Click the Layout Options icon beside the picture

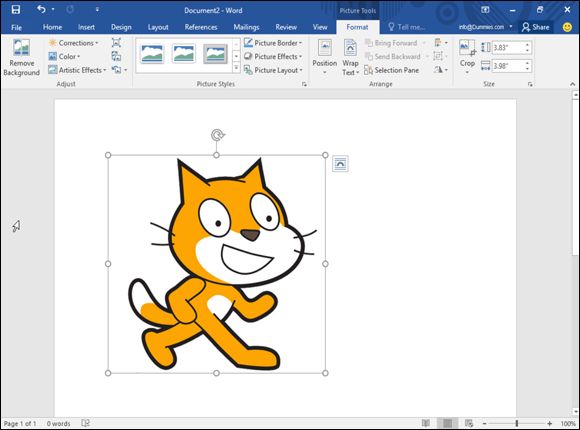(340, 164)
